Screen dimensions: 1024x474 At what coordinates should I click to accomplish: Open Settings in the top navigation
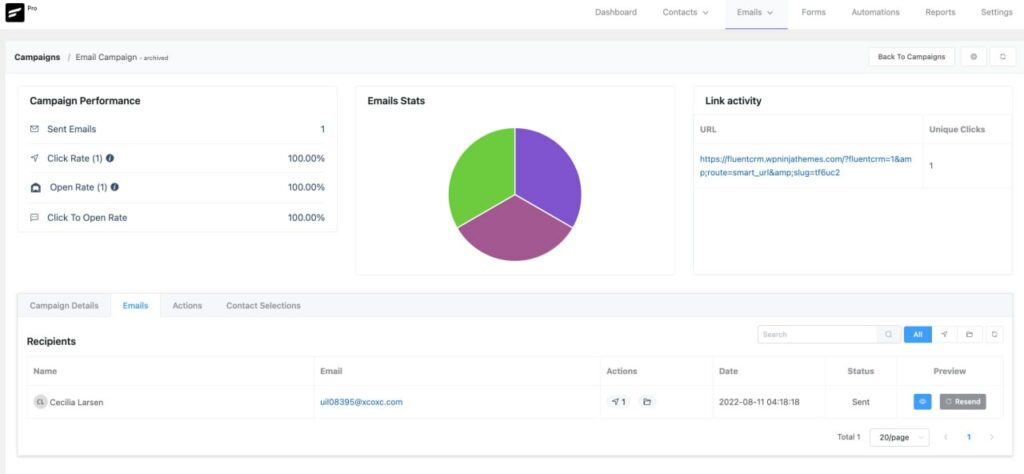(997, 12)
